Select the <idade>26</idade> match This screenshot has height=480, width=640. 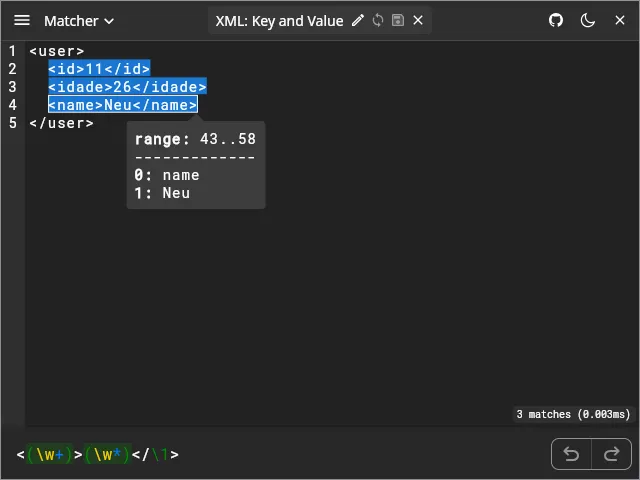point(127,87)
